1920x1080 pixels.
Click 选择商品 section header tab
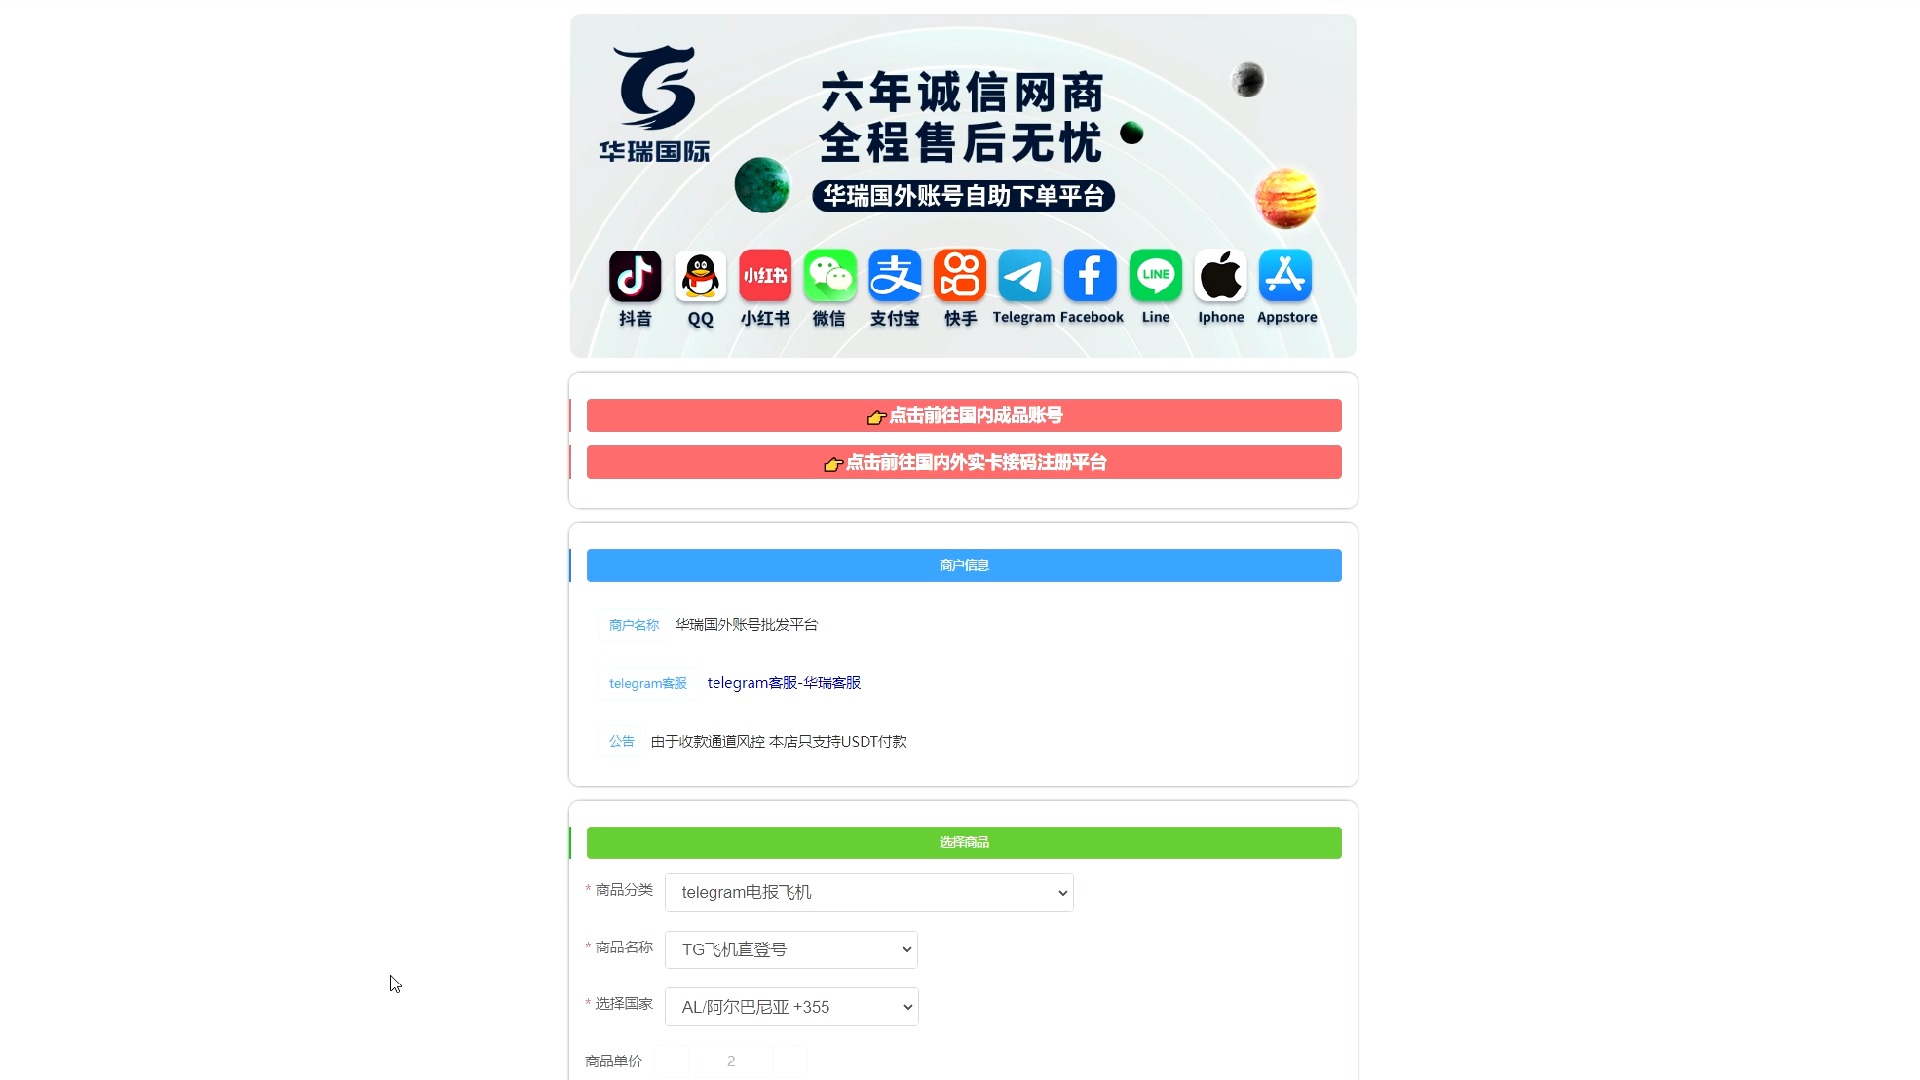tap(963, 841)
